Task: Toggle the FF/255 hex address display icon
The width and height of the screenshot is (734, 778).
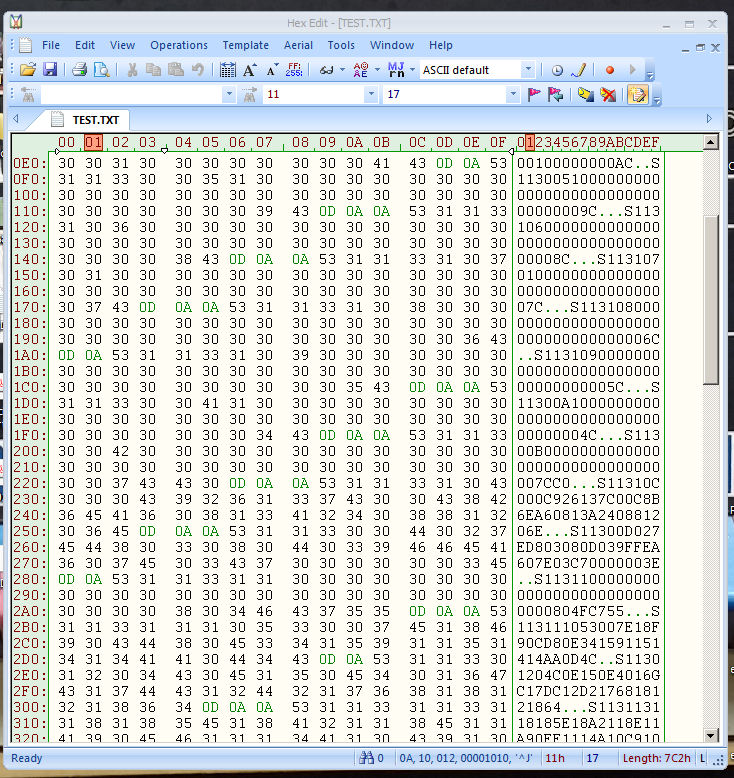Action: (294, 70)
